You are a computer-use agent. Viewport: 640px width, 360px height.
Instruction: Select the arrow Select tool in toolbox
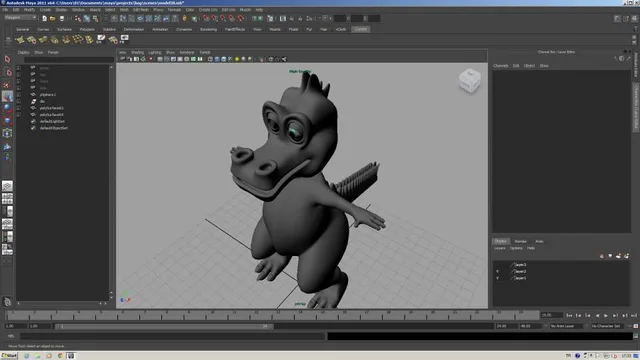[x=7, y=59]
